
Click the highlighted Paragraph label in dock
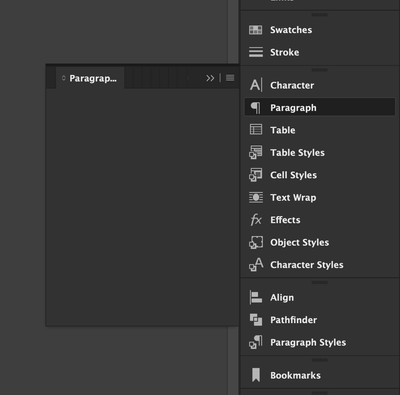pos(293,108)
